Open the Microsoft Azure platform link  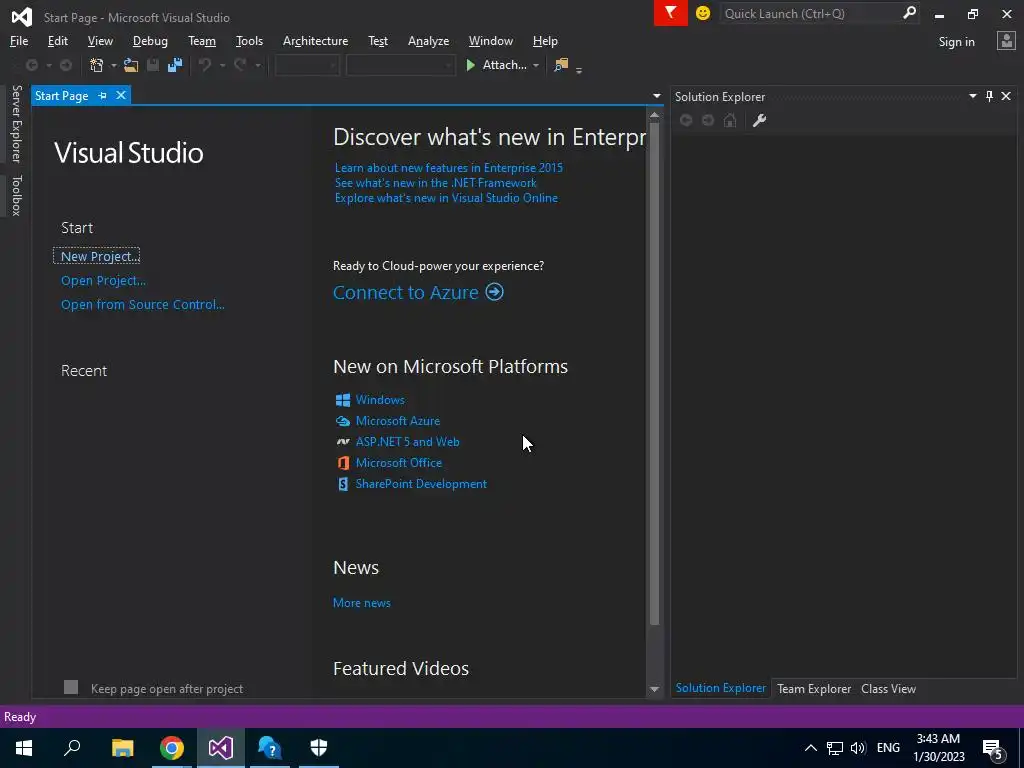(x=398, y=421)
